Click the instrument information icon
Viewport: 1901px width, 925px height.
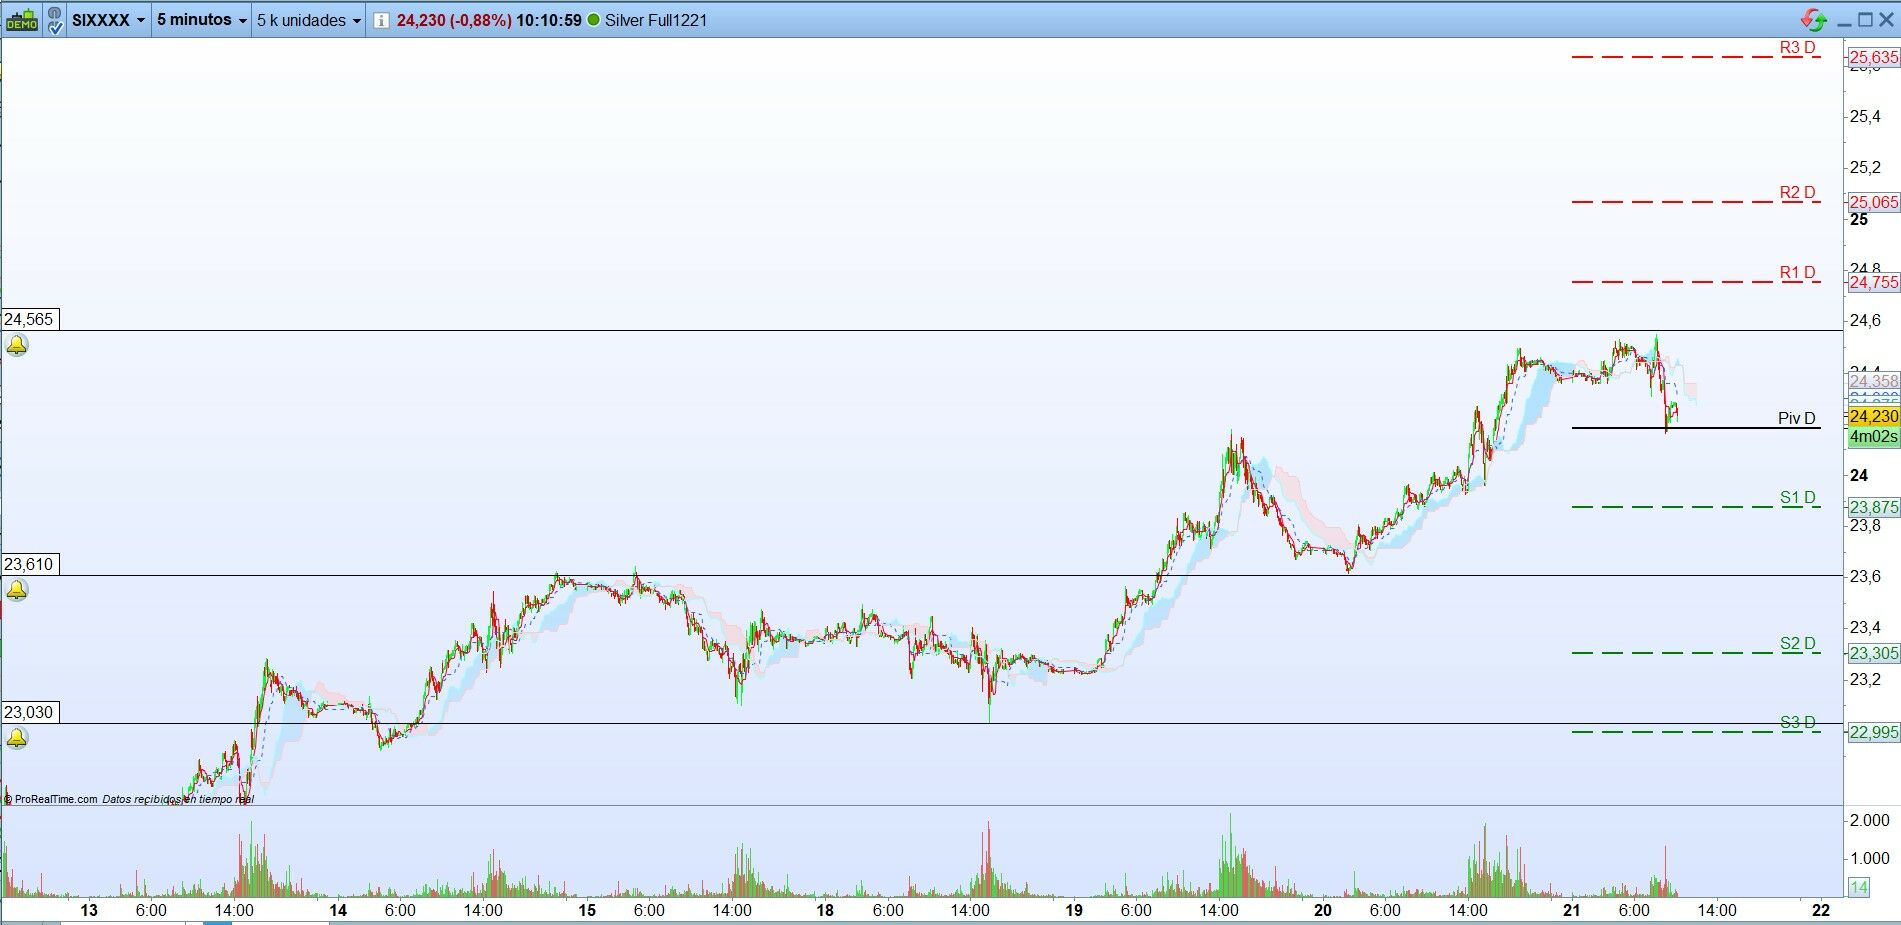point(381,20)
